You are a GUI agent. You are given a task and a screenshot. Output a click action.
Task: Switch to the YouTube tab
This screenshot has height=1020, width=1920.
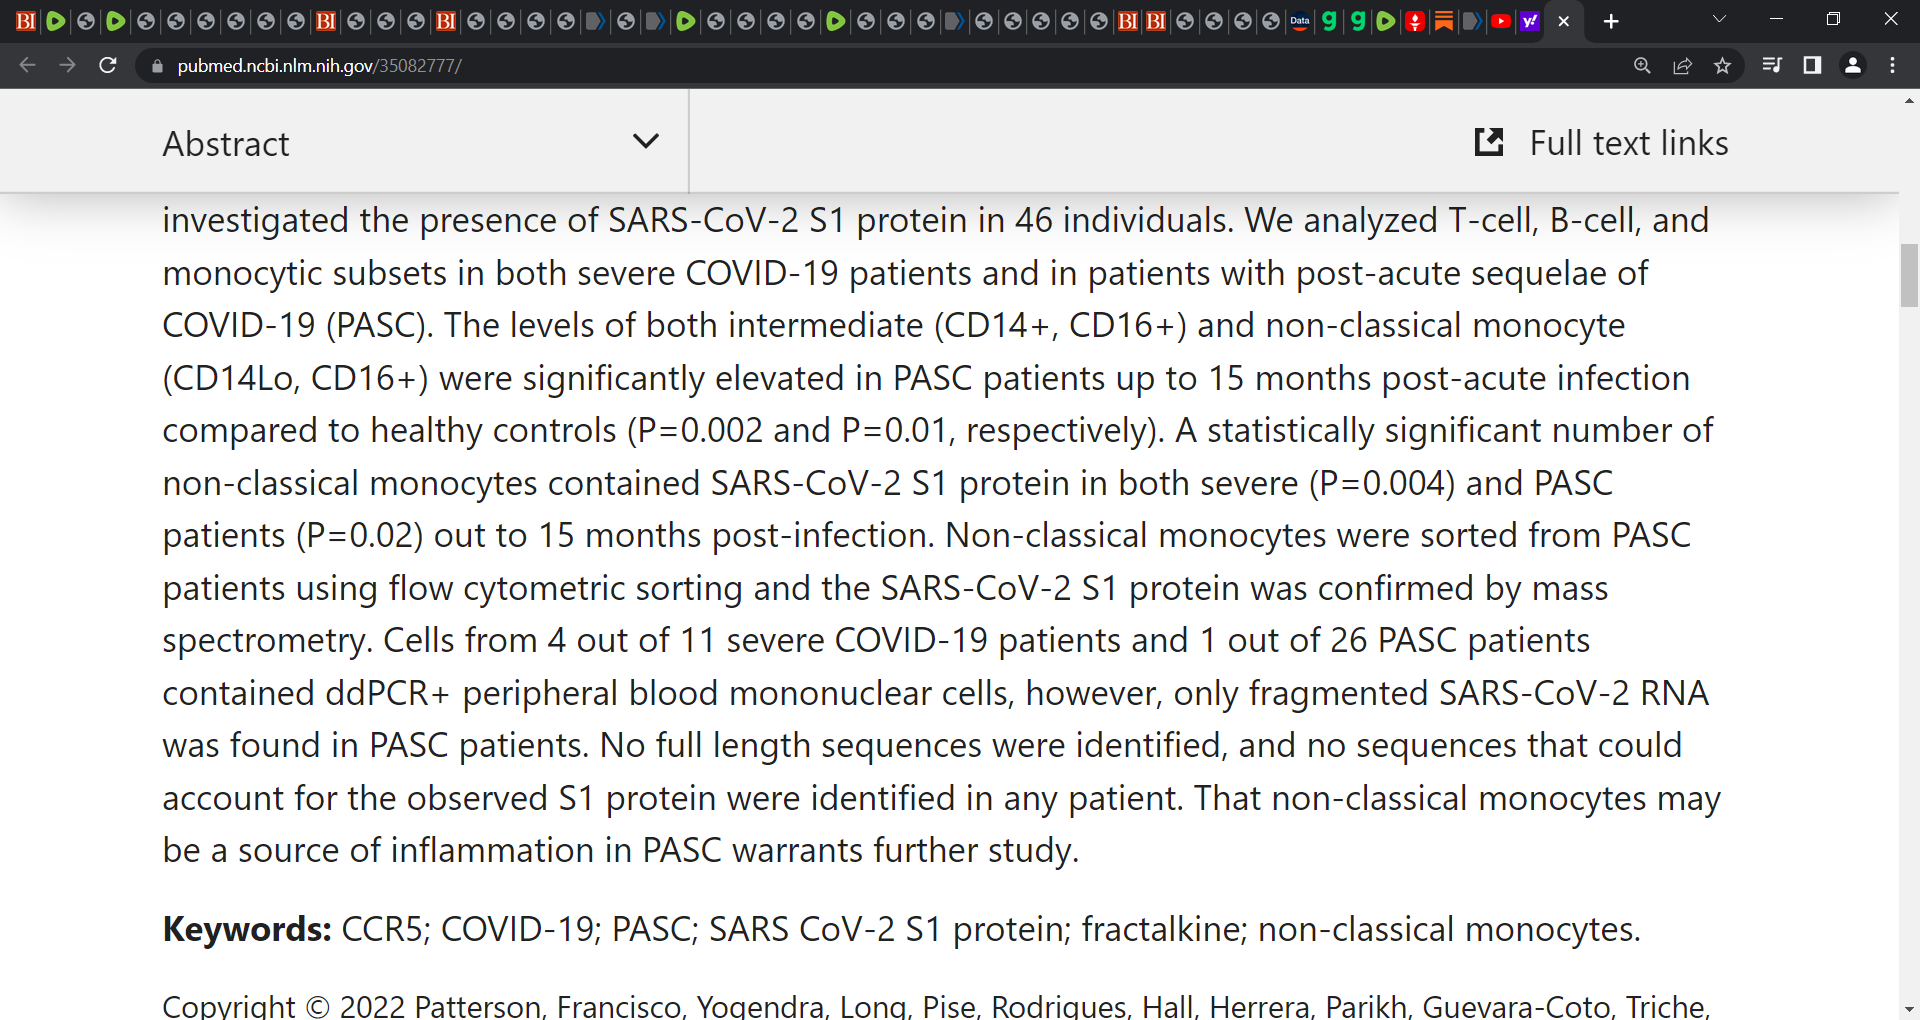(1500, 21)
